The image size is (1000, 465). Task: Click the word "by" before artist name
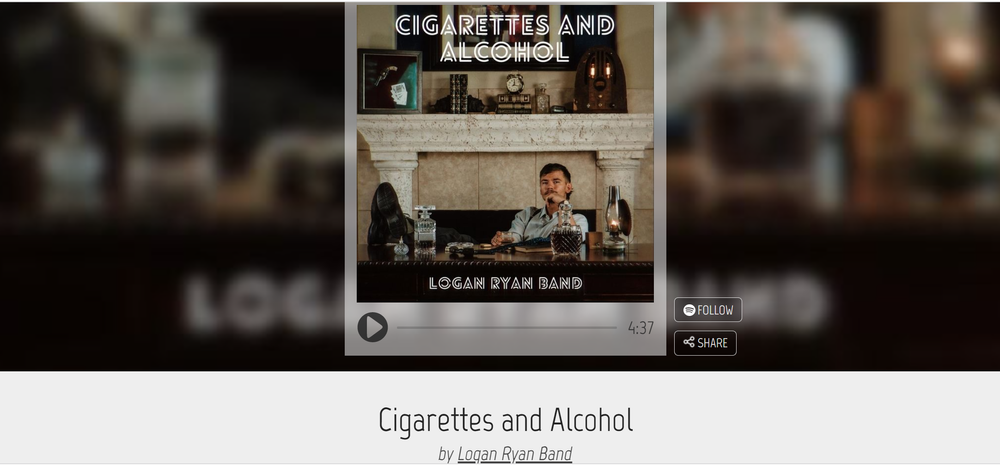pos(446,454)
